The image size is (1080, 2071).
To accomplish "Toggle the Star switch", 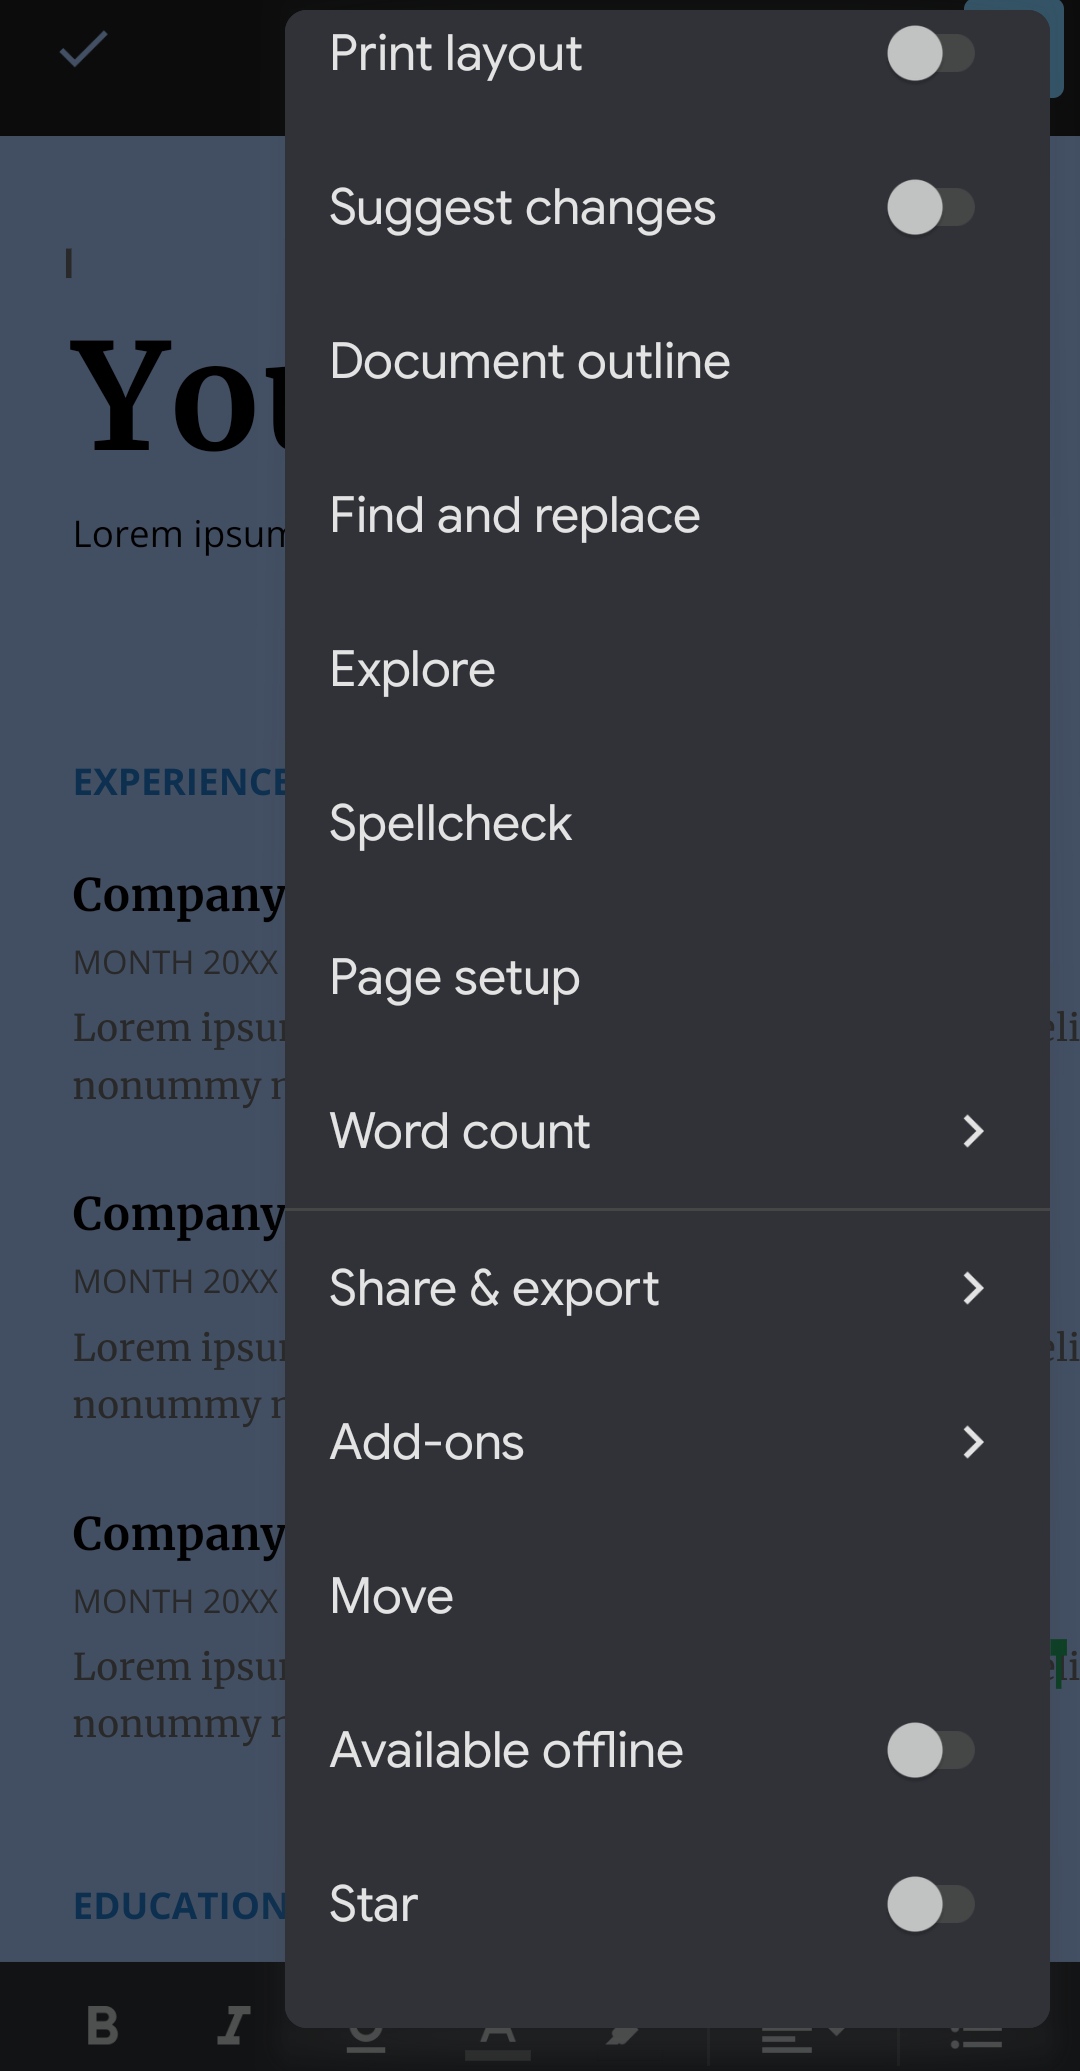I will coord(930,1904).
